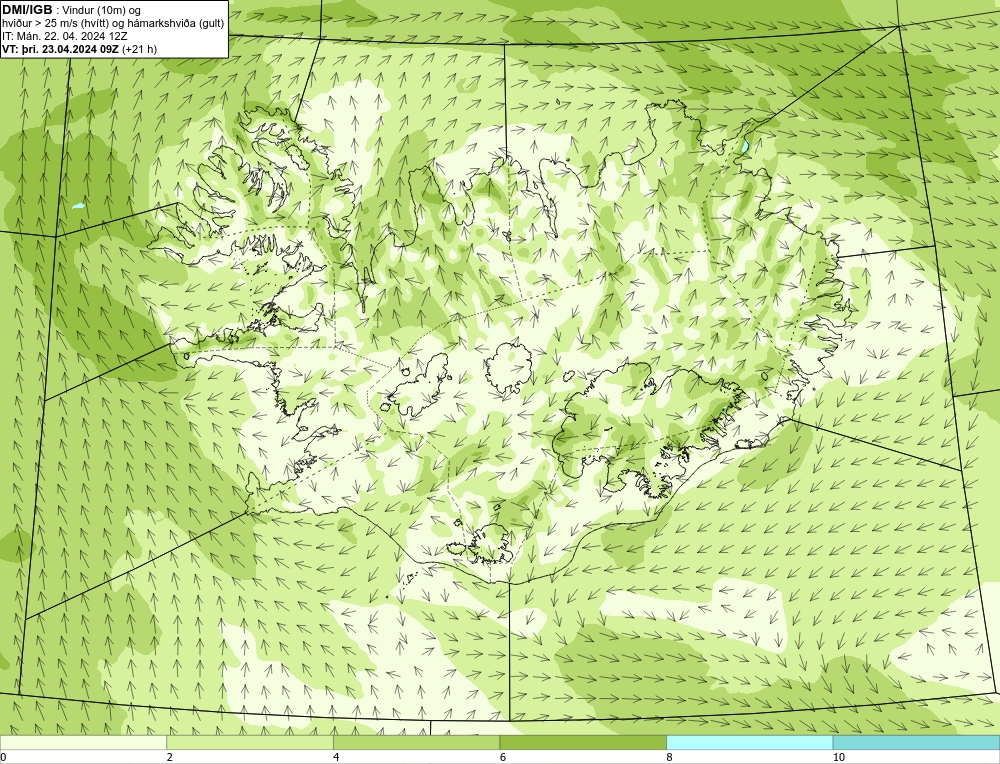1000x764 pixels.
Task: Click the 2–4 m/s legend color swatch
Action: point(250,742)
